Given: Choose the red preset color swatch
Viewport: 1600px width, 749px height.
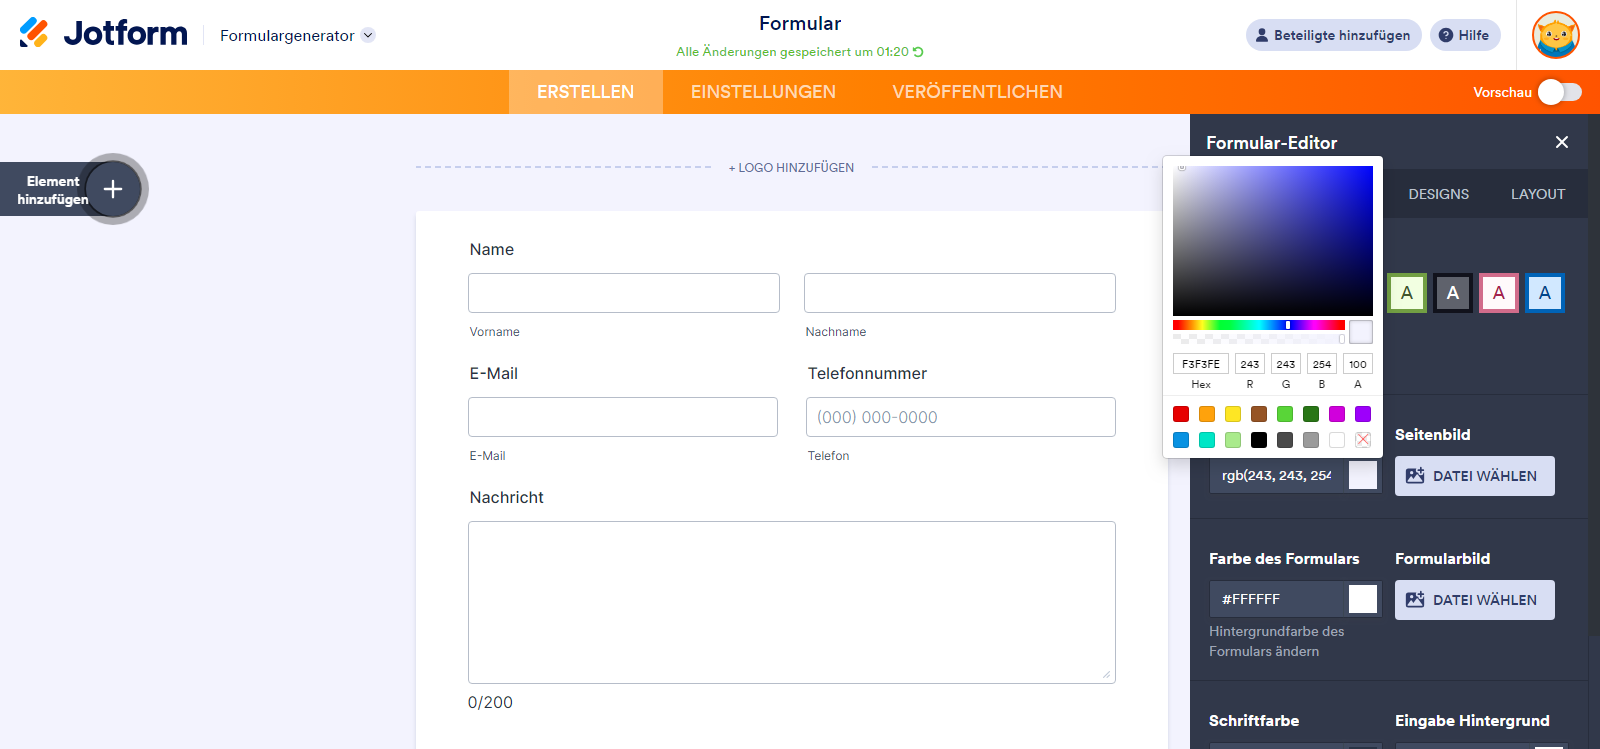Looking at the screenshot, I should [1181, 414].
